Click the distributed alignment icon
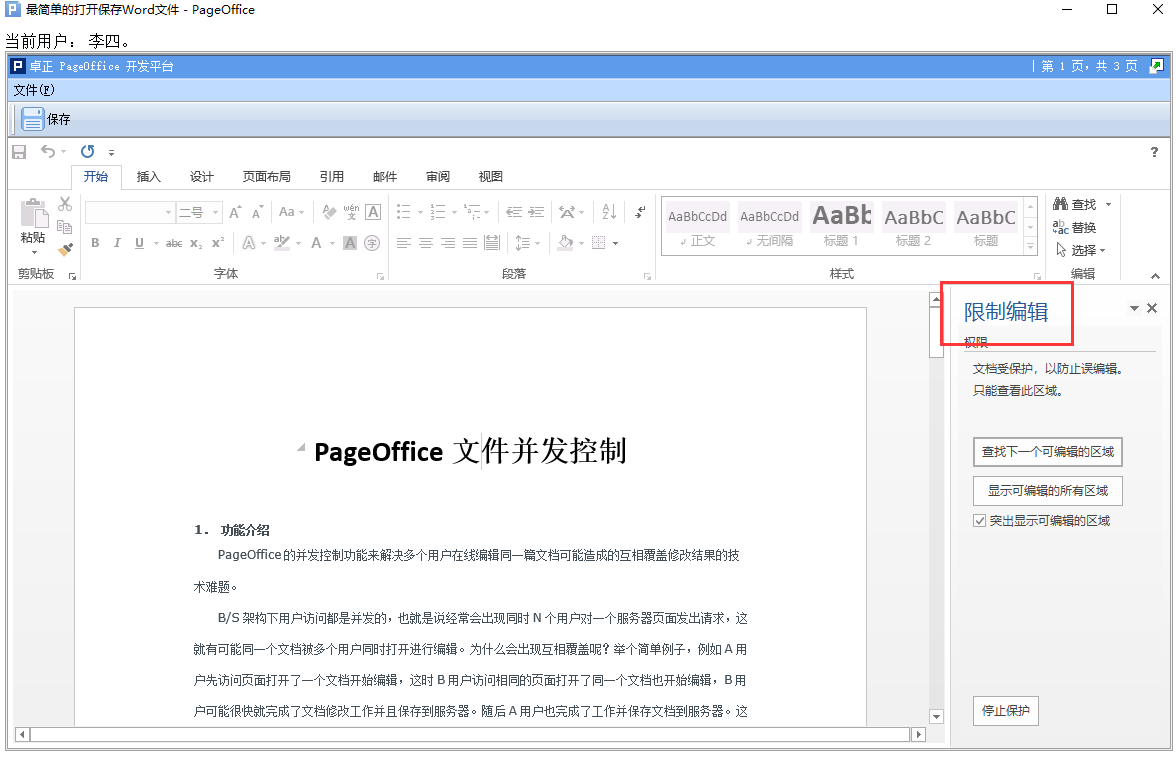This screenshot has width=1176, height=763. pyautogui.click(x=492, y=243)
